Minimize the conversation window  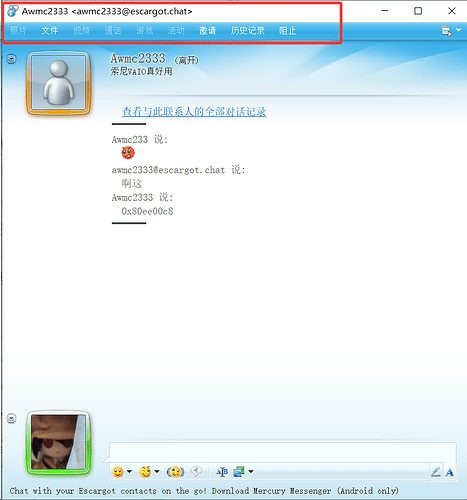coord(385,11)
